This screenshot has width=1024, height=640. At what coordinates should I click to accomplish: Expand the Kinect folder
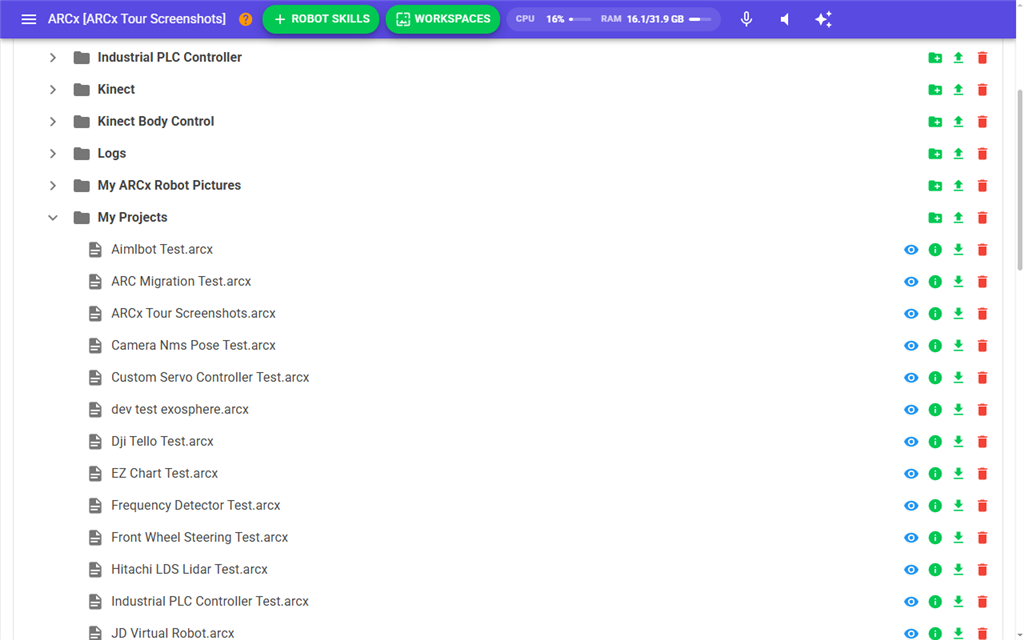pyautogui.click(x=53, y=89)
